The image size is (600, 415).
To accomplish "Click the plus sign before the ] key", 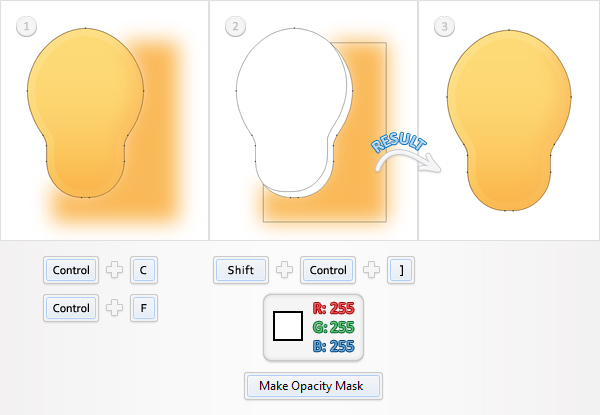I will [371, 270].
